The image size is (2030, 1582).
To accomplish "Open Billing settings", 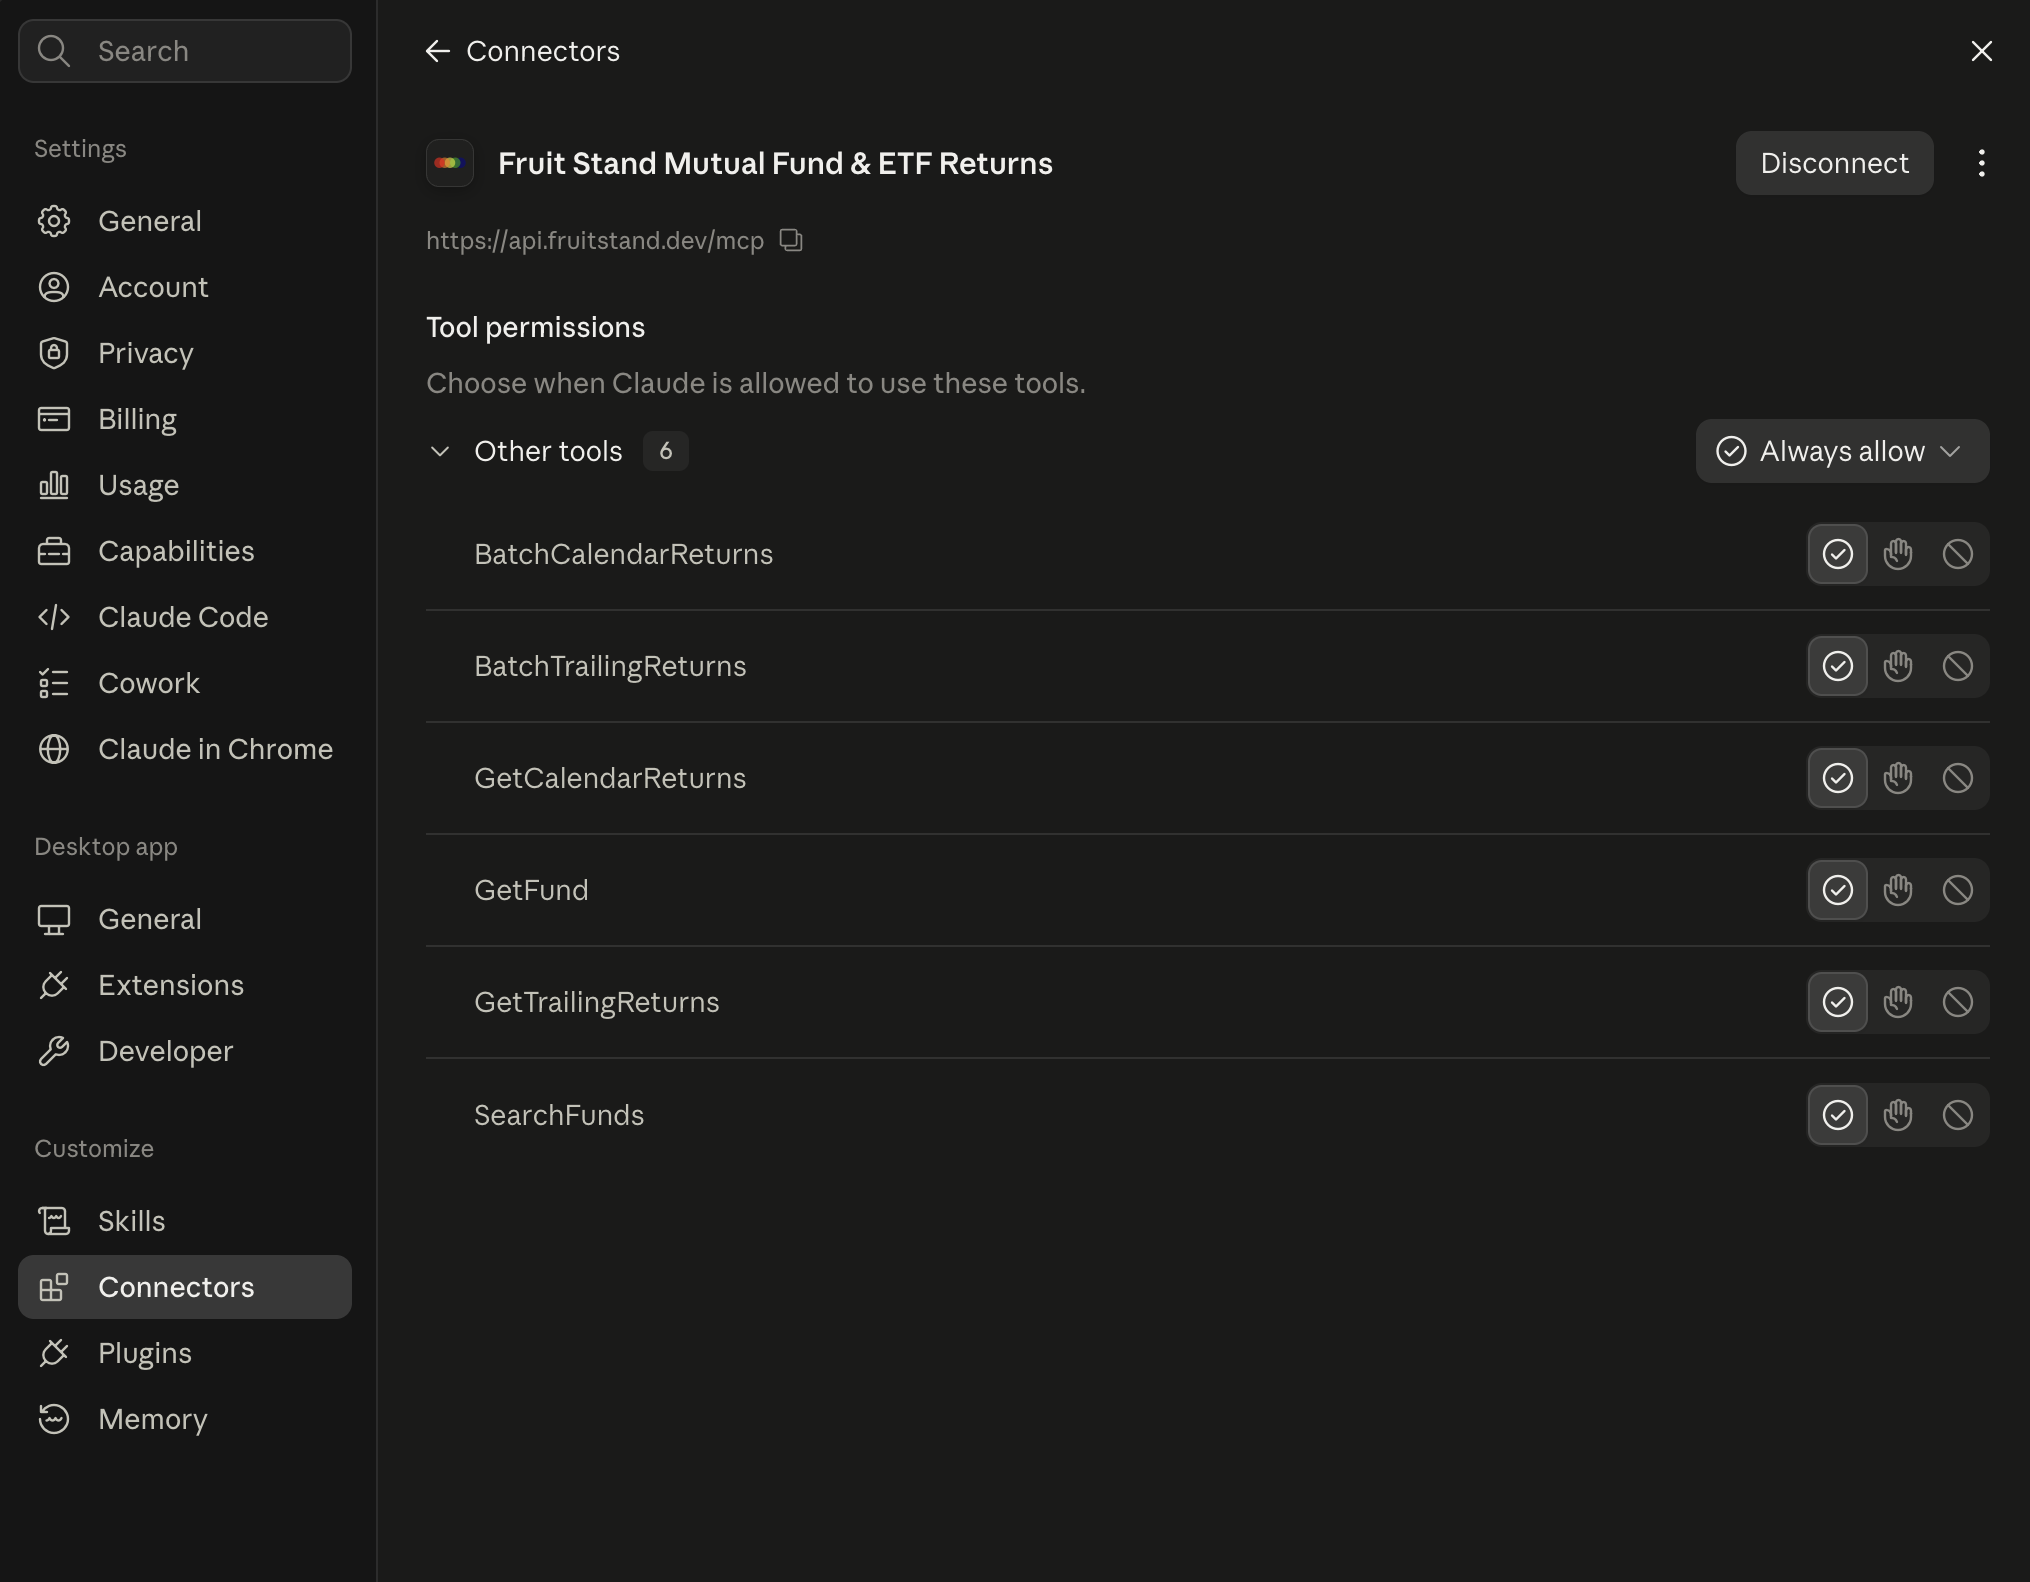I will click(185, 419).
